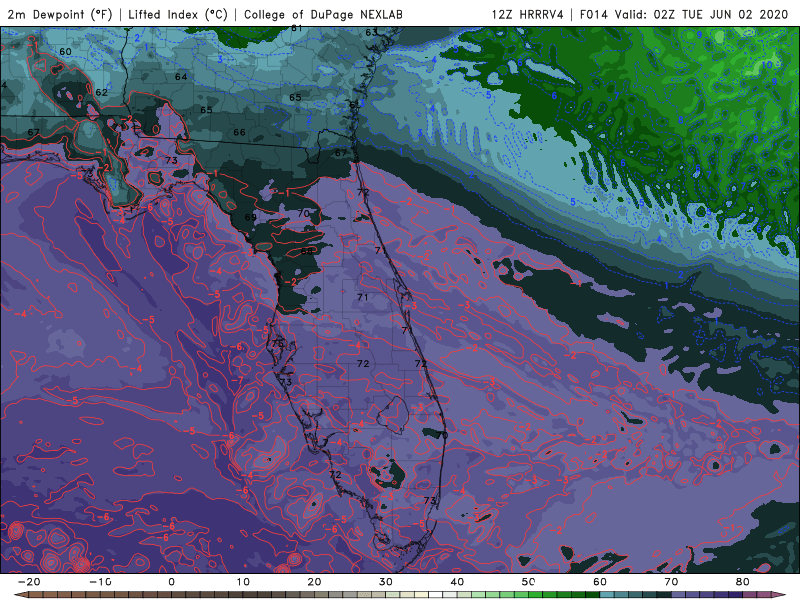Click the "75" dewpoint value near Tampa Bay
Viewport: 800px width, 600px height.
pyautogui.click(x=277, y=343)
